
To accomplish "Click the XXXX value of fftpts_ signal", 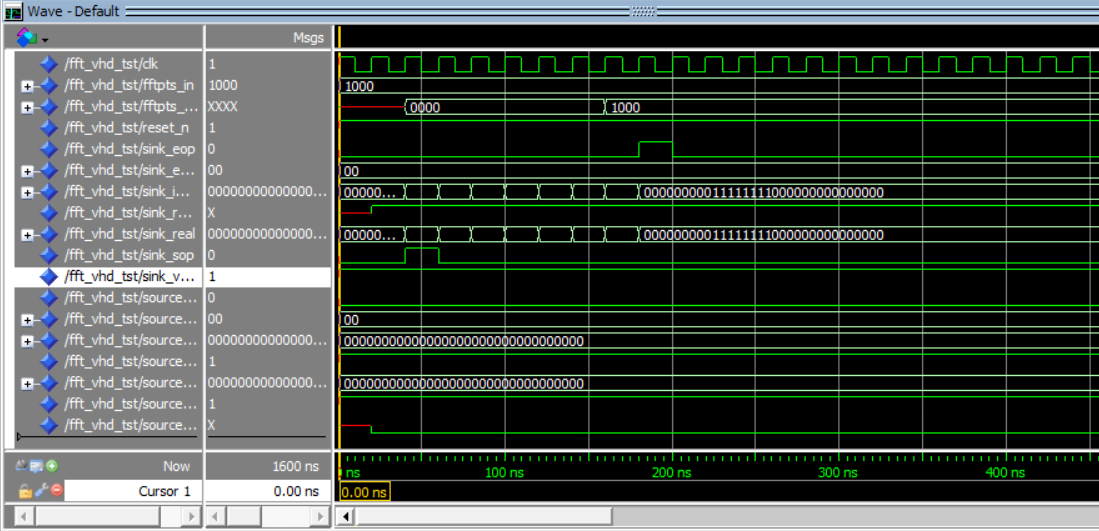I will point(222,107).
